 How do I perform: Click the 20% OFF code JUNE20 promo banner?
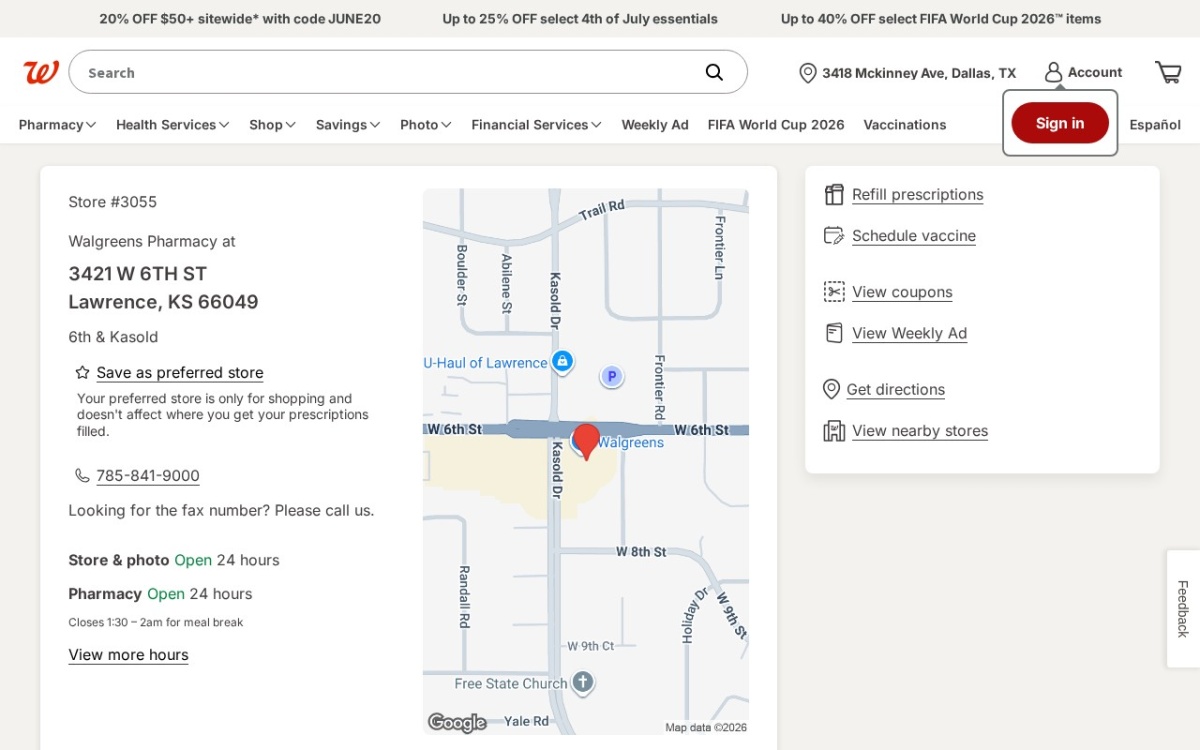pyautogui.click(x=240, y=19)
